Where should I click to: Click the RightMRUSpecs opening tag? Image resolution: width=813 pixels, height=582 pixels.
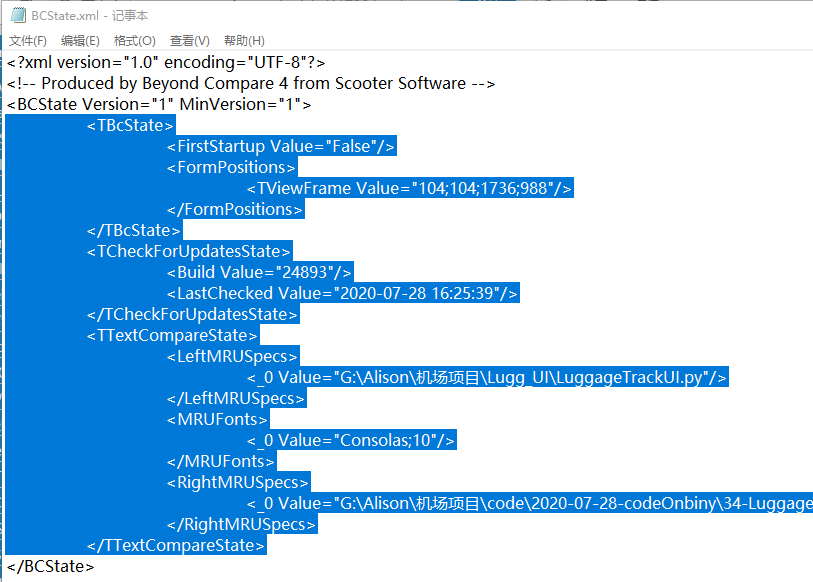pos(237,482)
